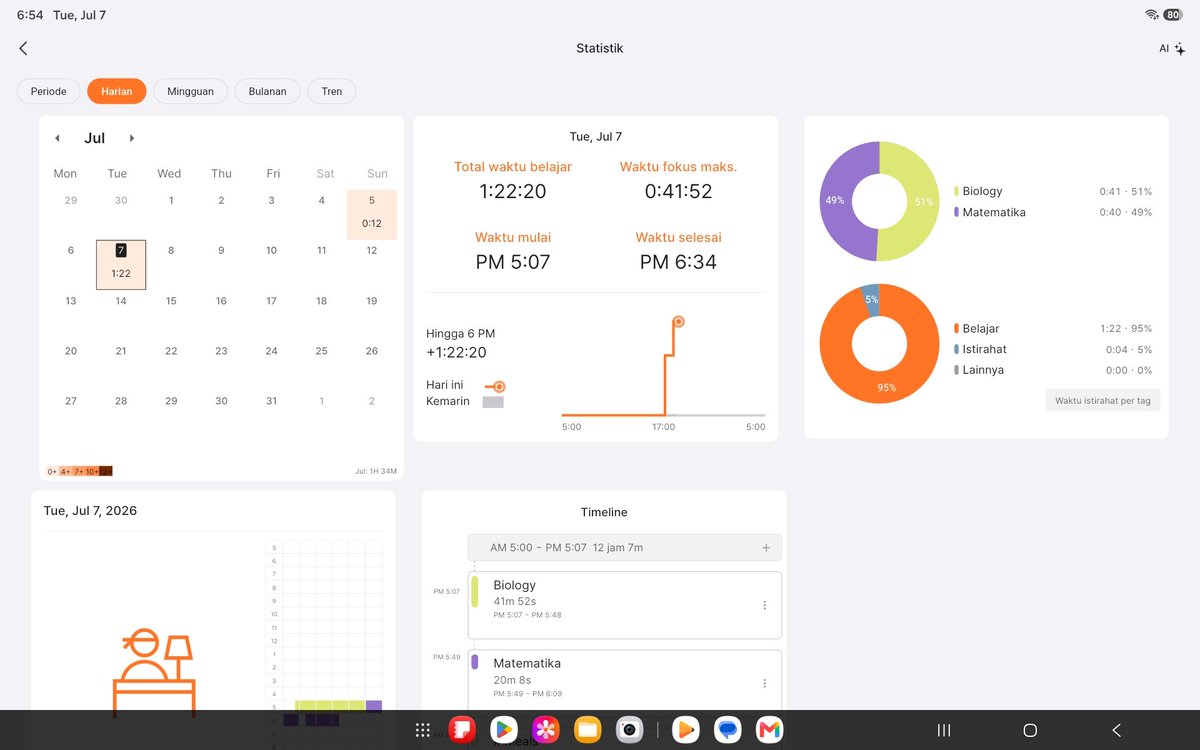Select July 15 in the calendar

pyautogui.click(x=171, y=301)
